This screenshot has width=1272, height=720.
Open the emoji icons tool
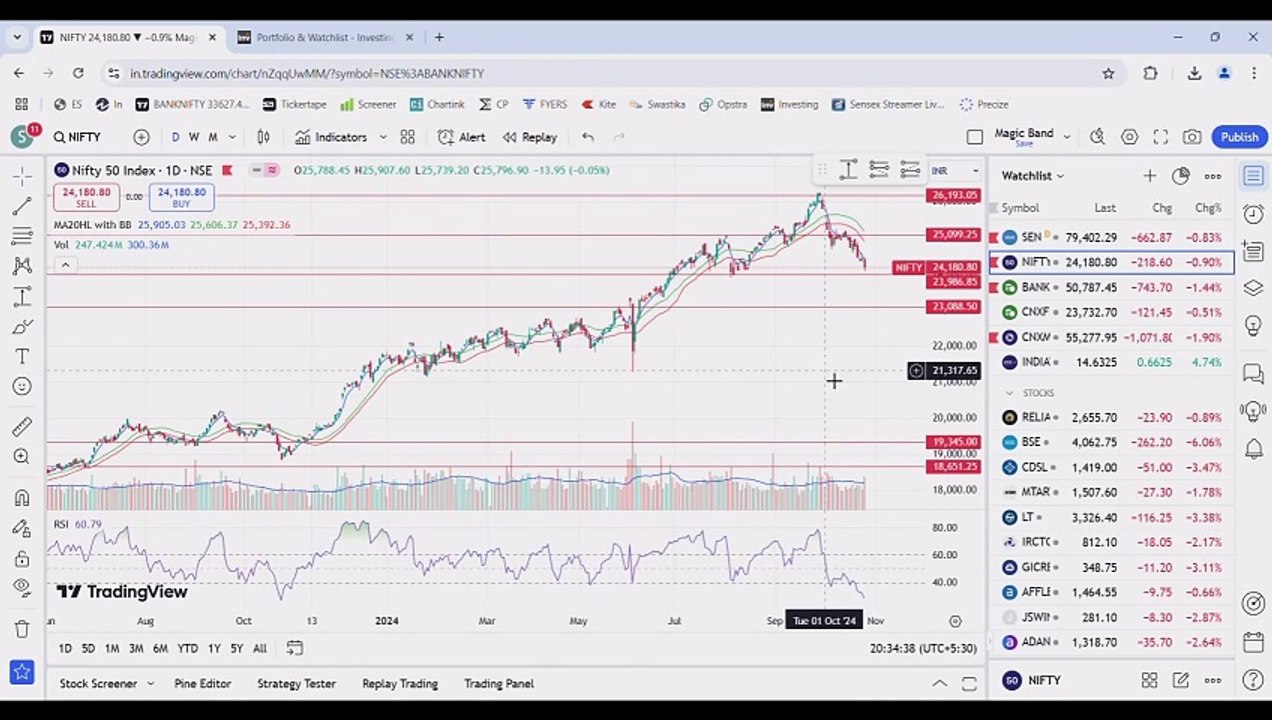[21, 386]
